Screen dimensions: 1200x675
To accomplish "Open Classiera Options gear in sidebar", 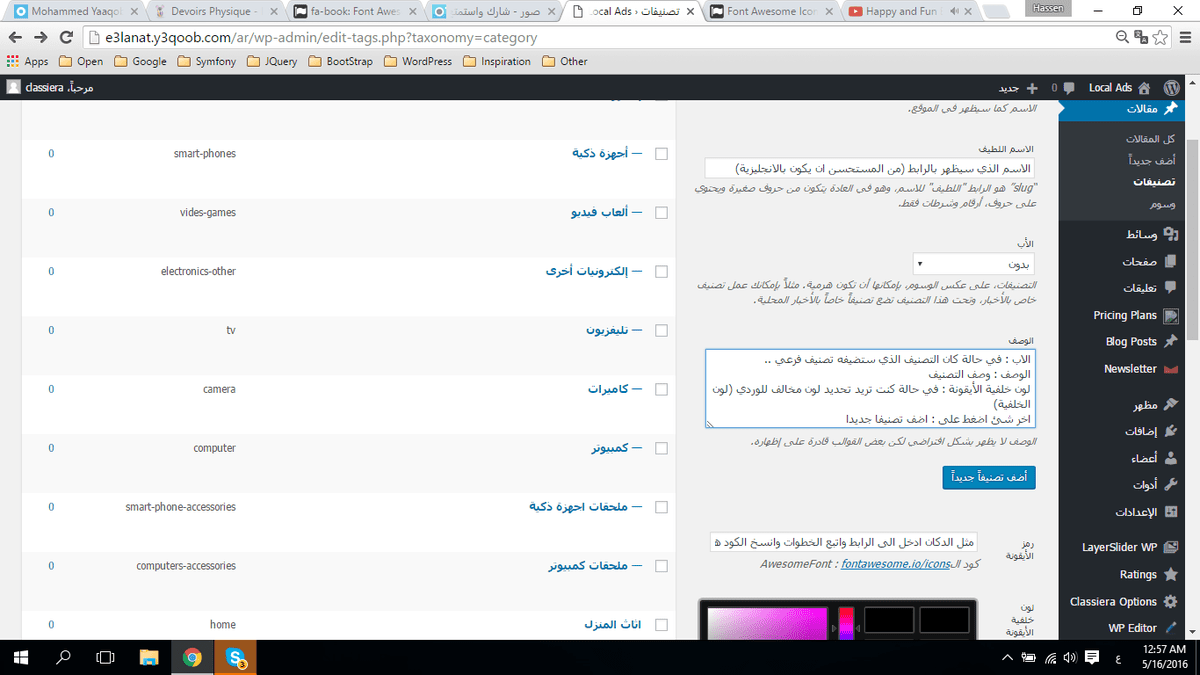I will pyautogui.click(x=1172, y=602).
